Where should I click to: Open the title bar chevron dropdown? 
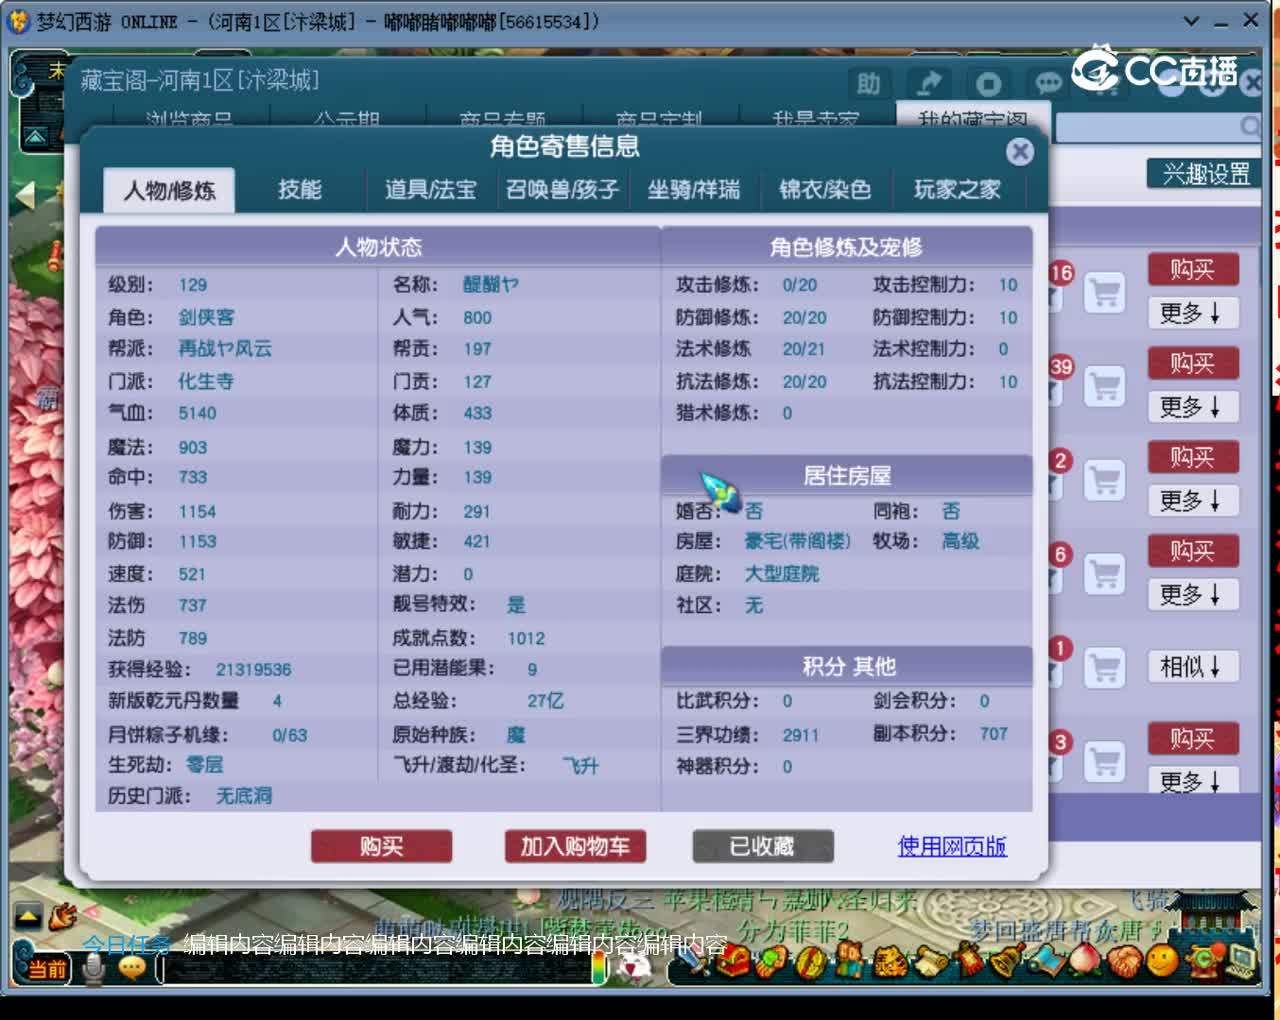[x=1191, y=20]
